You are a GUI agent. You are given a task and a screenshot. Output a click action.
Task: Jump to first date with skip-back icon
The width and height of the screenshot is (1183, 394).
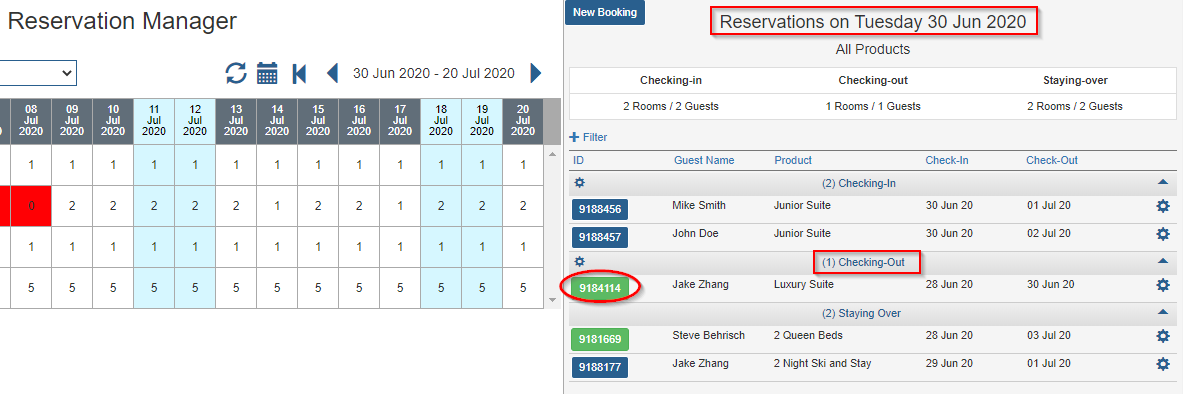click(299, 73)
